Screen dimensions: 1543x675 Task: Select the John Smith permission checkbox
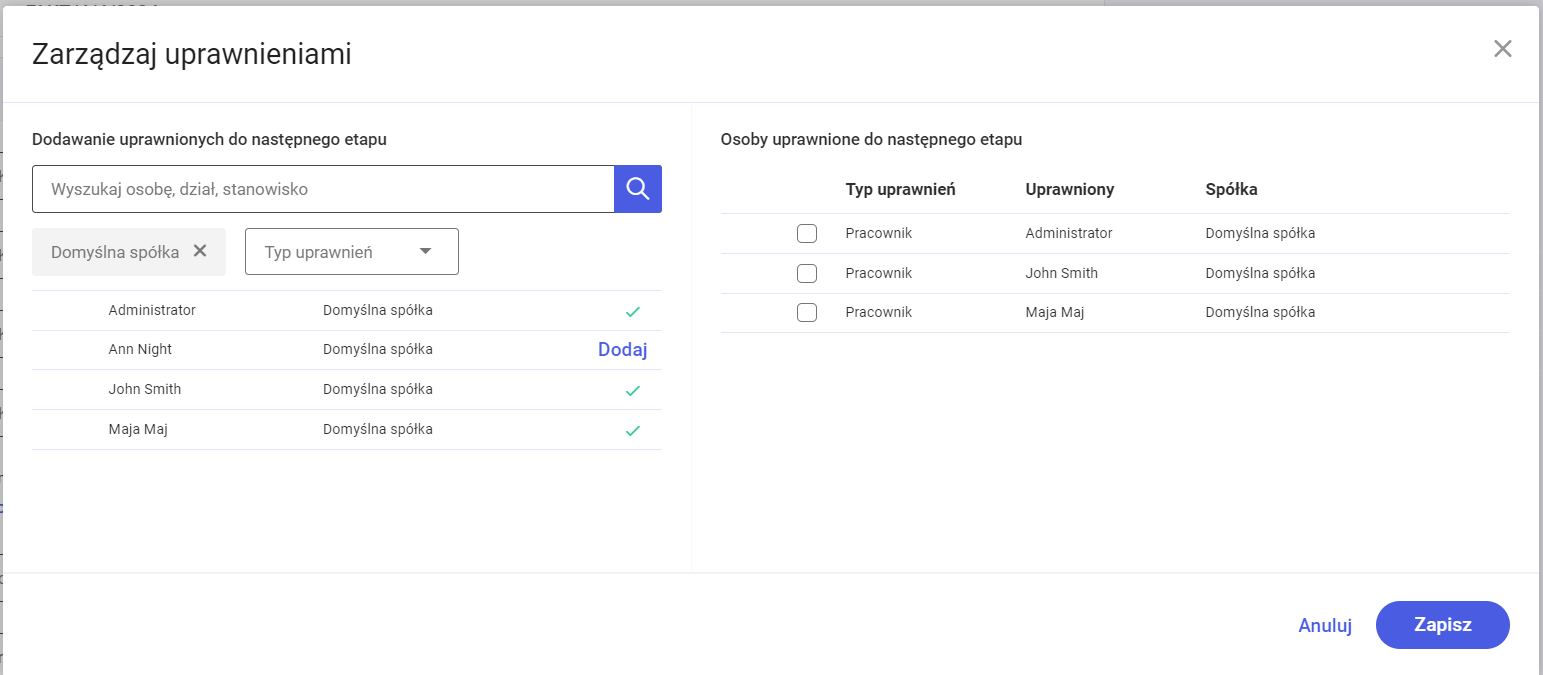tap(807, 273)
